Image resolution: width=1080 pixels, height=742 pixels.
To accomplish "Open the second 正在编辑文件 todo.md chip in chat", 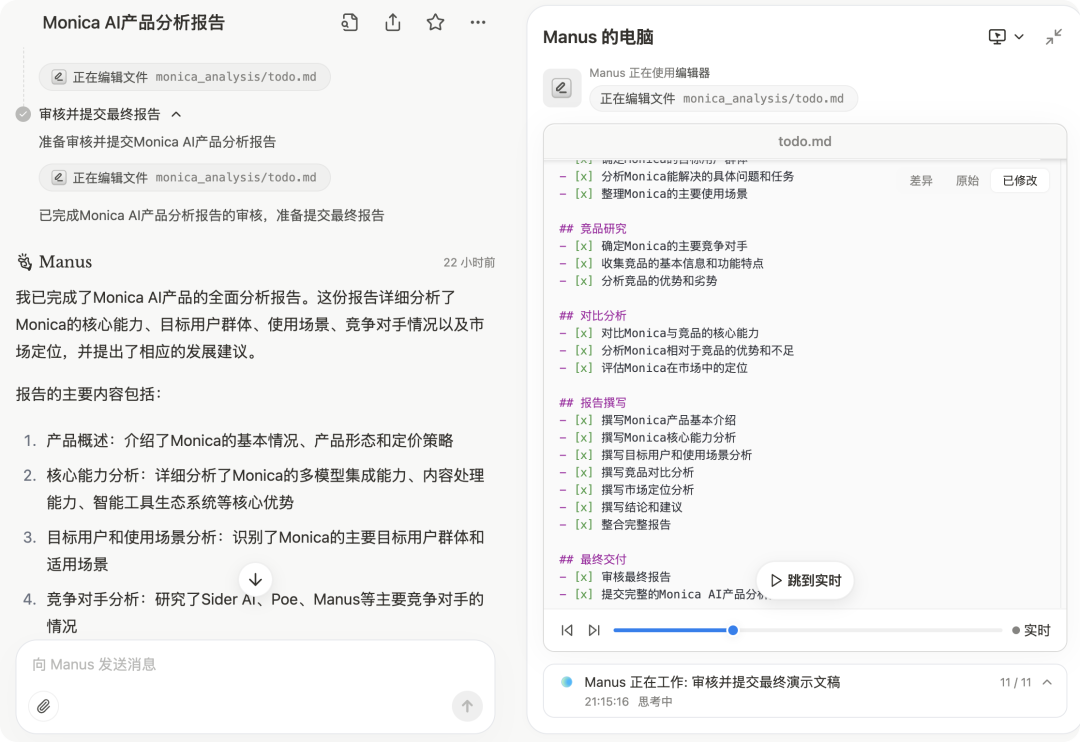I will [185, 178].
